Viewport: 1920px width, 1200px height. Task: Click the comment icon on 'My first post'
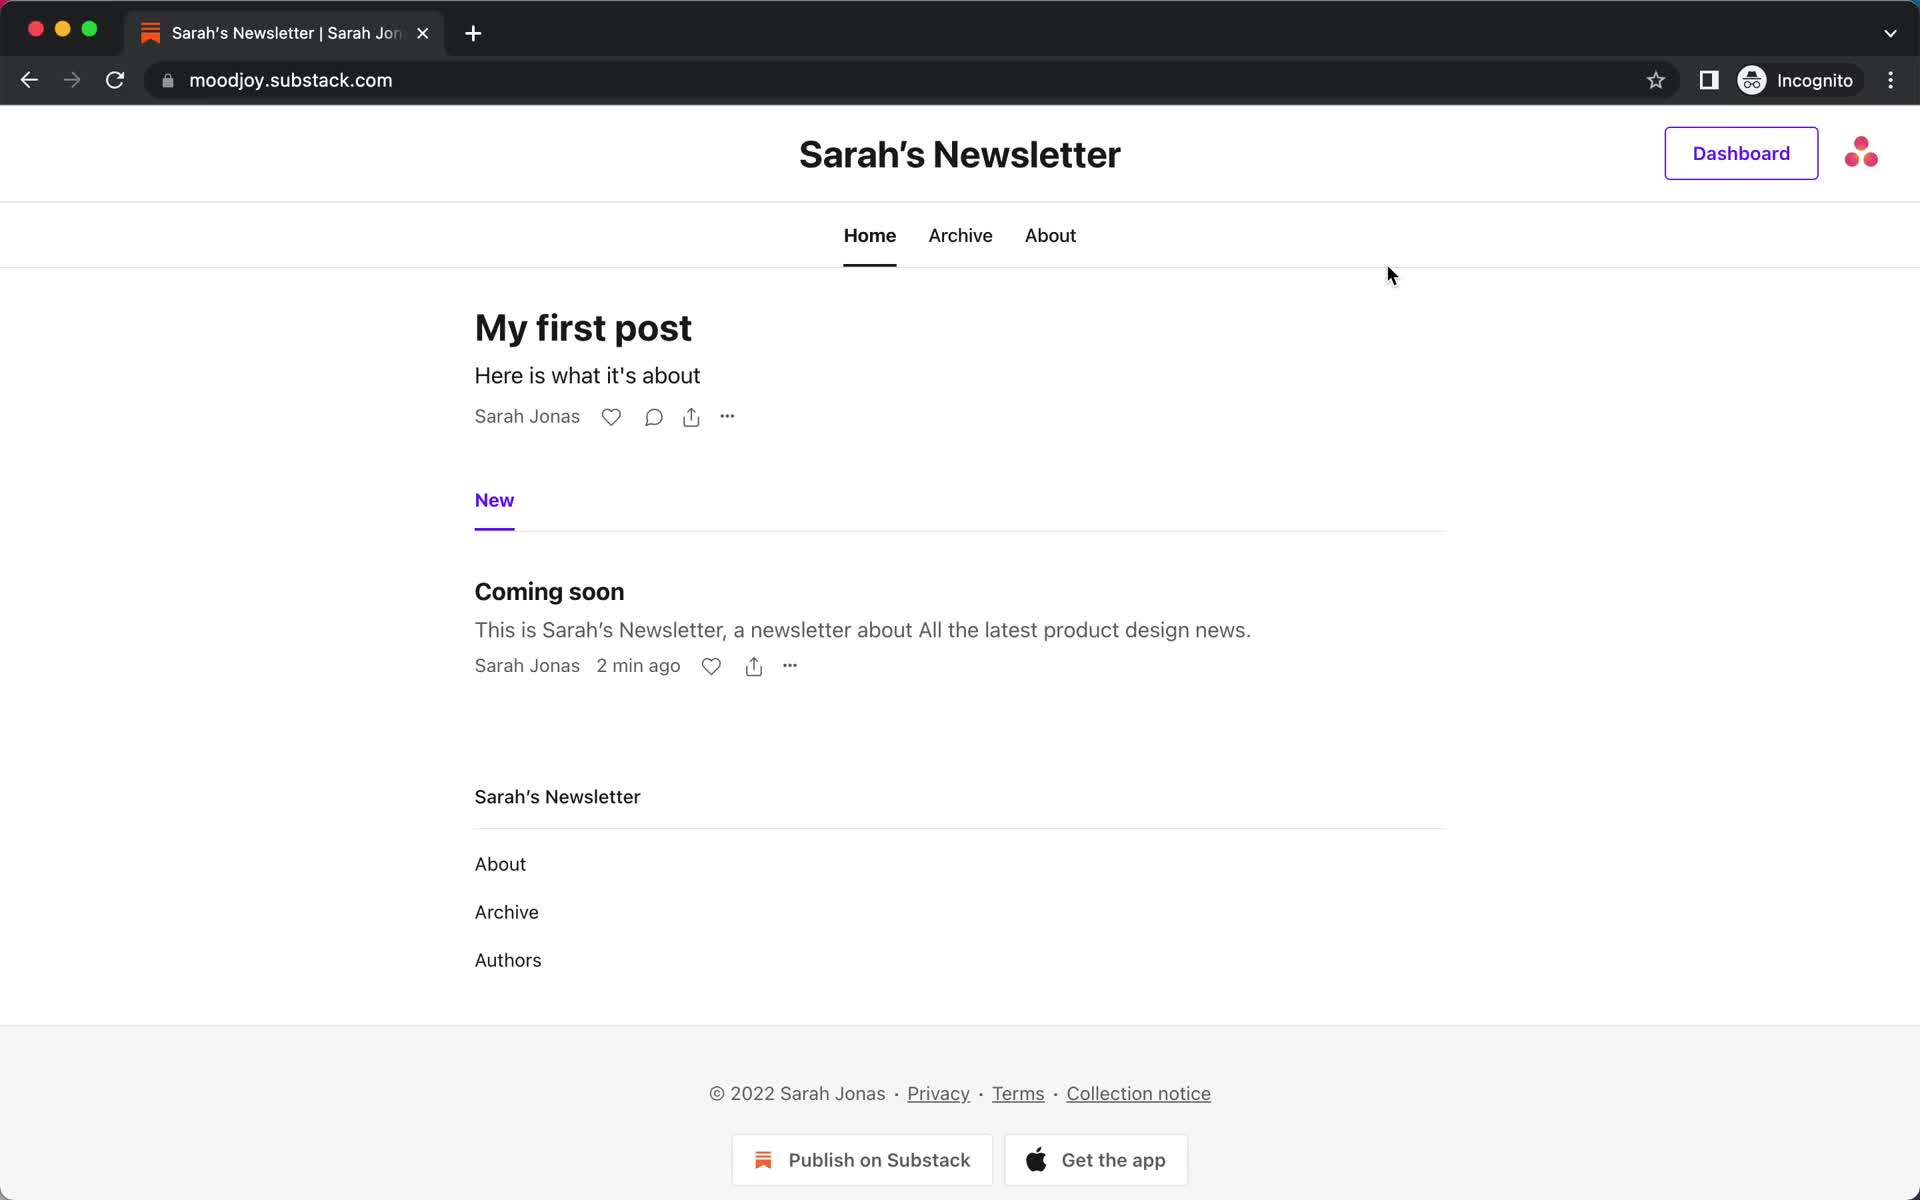coord(654,418)
